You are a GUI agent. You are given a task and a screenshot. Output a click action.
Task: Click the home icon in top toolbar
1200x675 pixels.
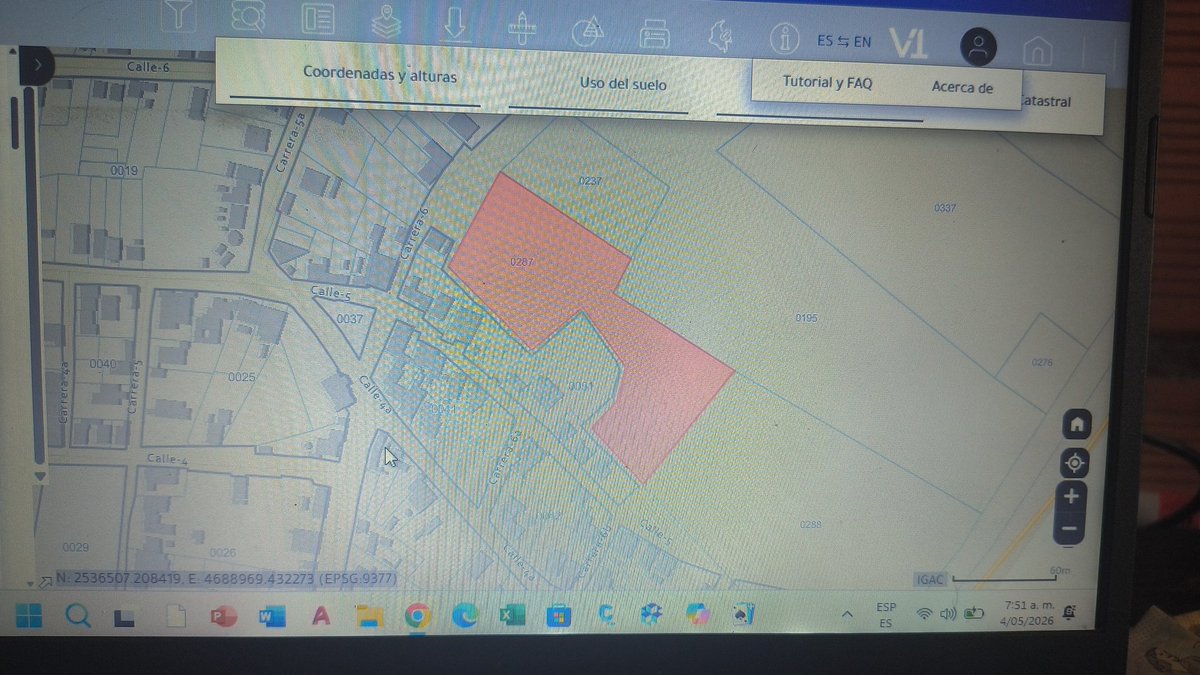point(1038,50)
